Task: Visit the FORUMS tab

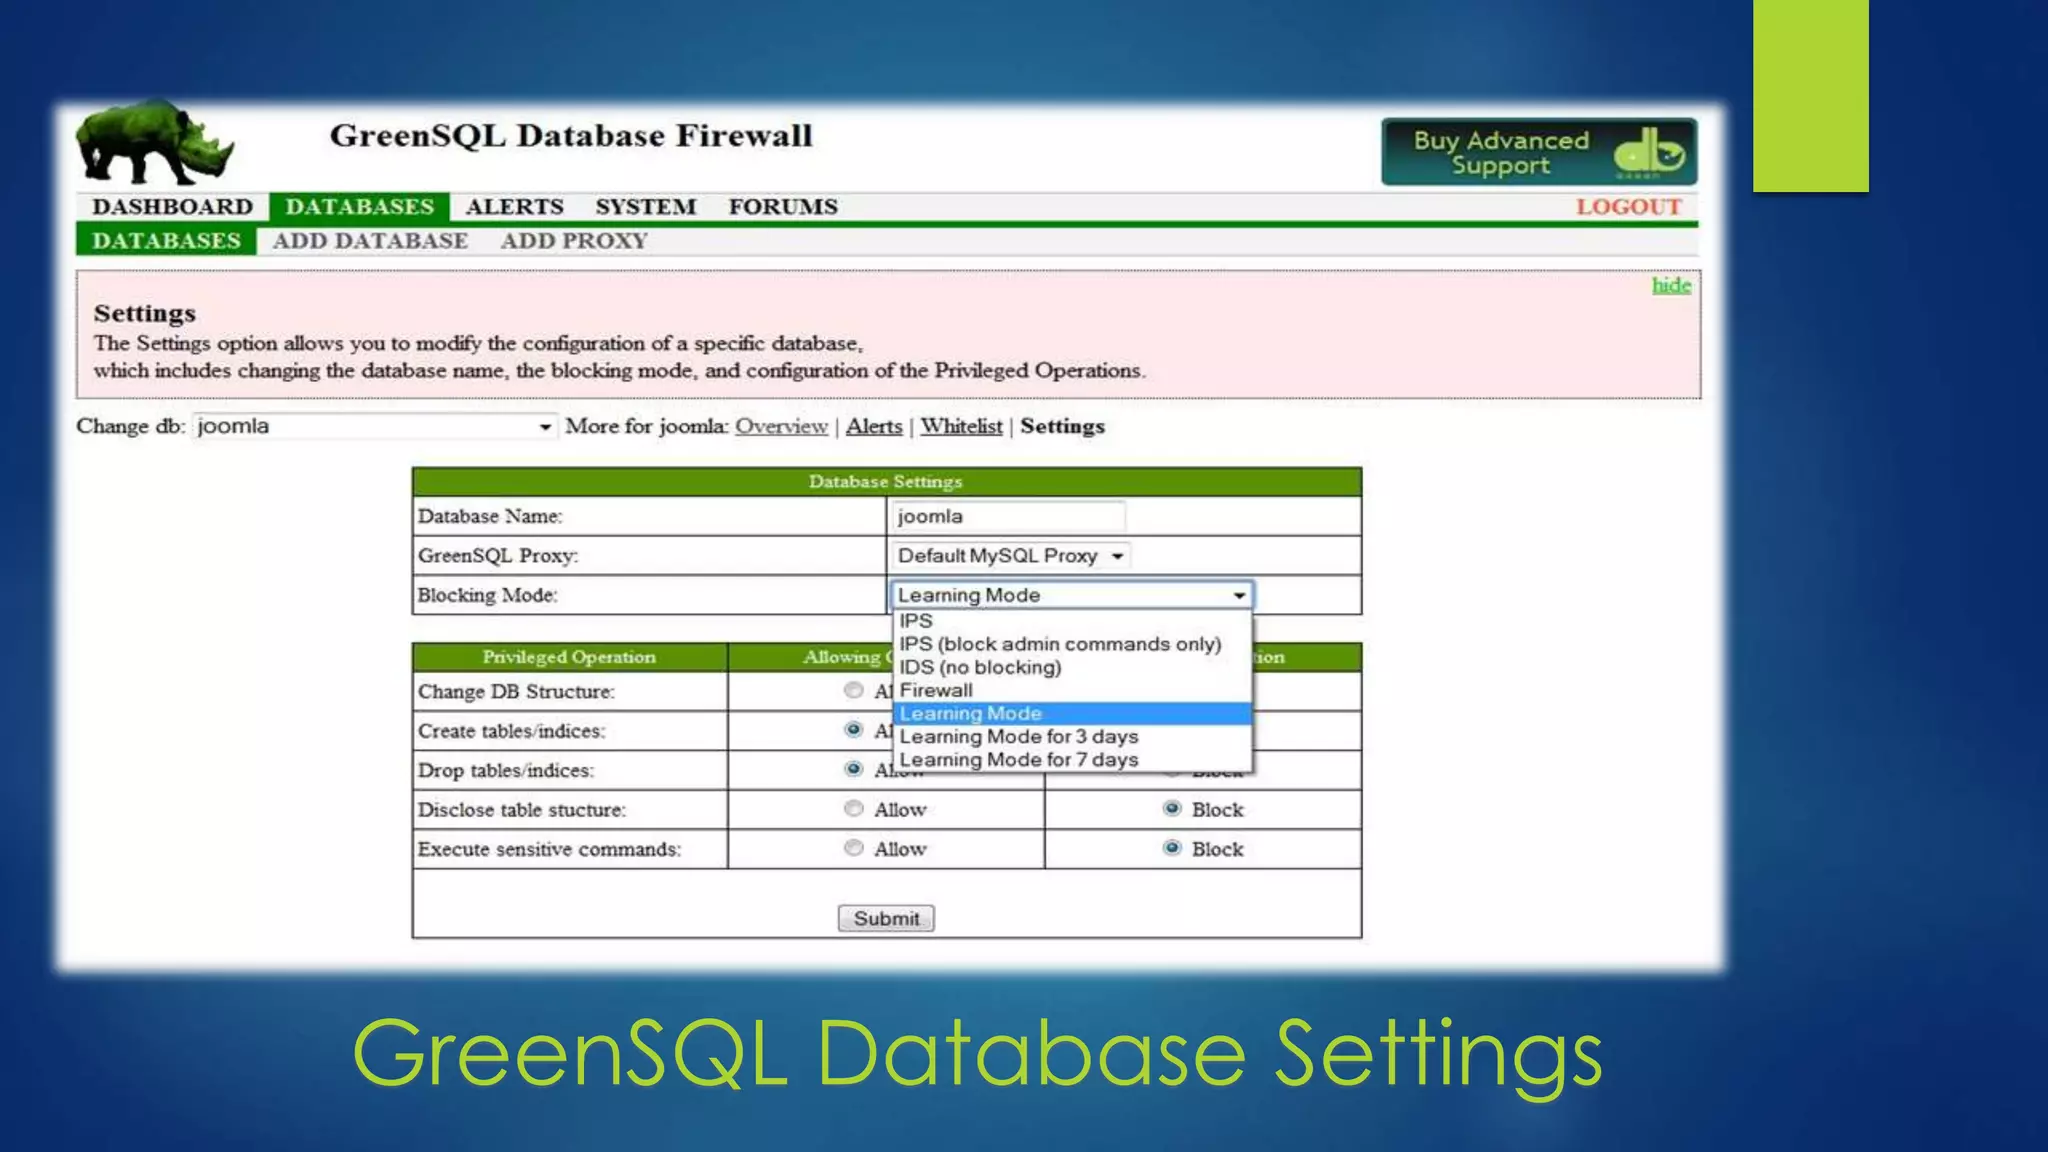Action: click(783, 207)
